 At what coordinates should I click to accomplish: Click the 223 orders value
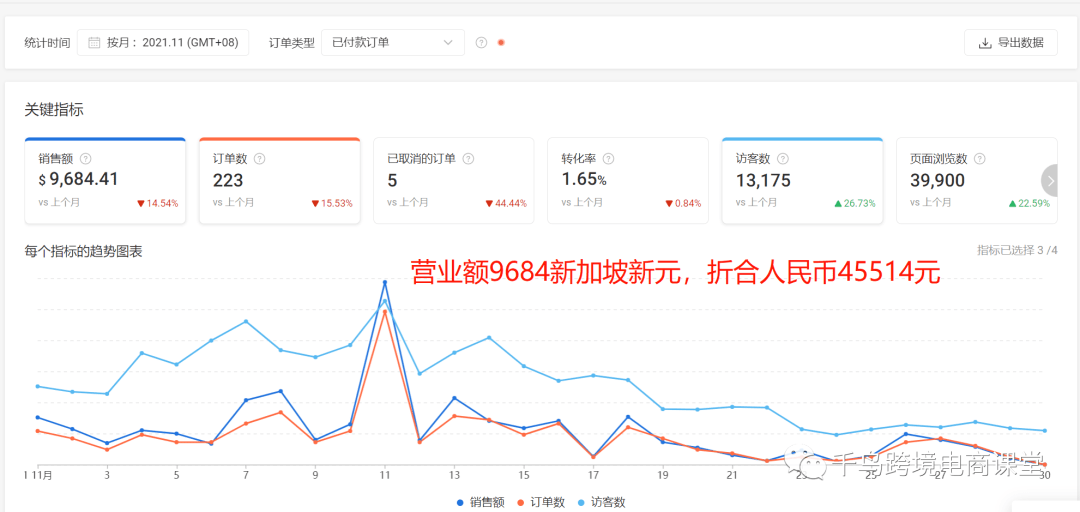(x=228, y=181)
